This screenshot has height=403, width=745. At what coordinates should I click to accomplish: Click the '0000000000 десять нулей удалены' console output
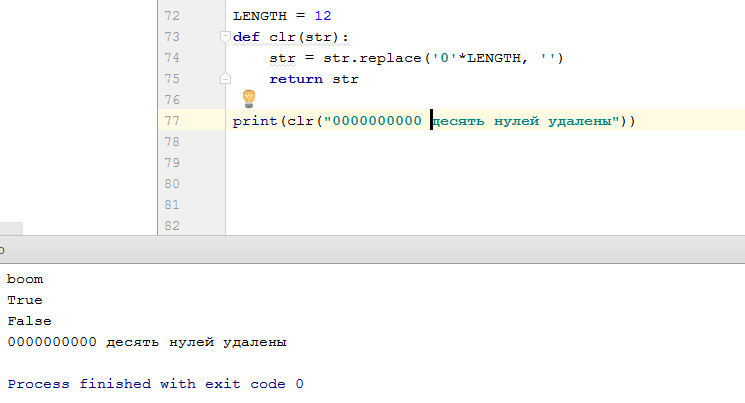(147, 342)
